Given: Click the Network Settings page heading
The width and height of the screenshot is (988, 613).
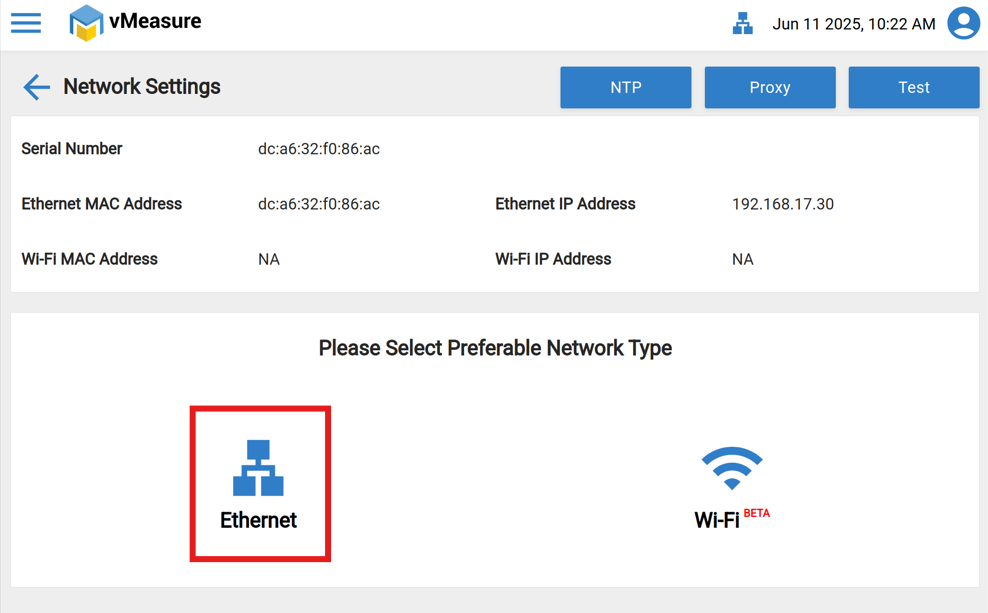Looking at the screenshot, I should click(x=142, y=87).
